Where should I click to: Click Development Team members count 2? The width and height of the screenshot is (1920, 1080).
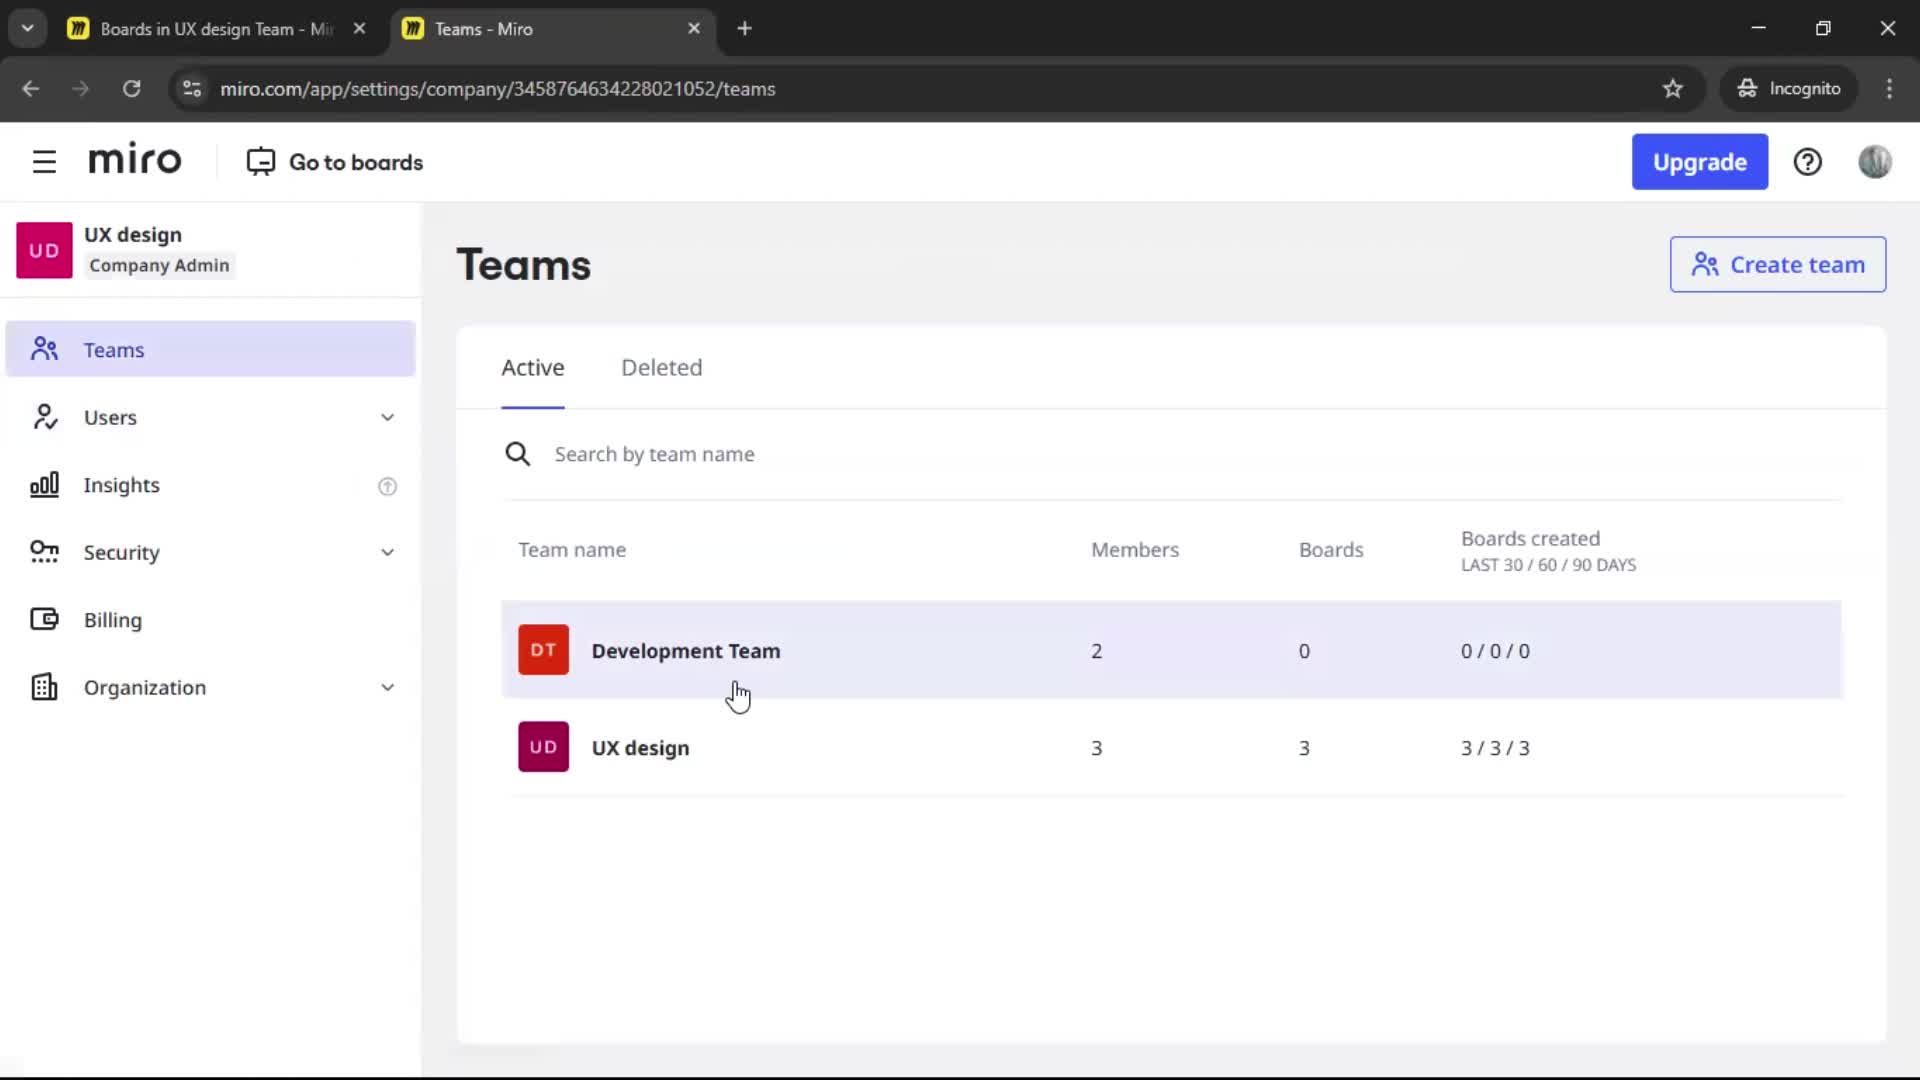tap(1096, 651)
